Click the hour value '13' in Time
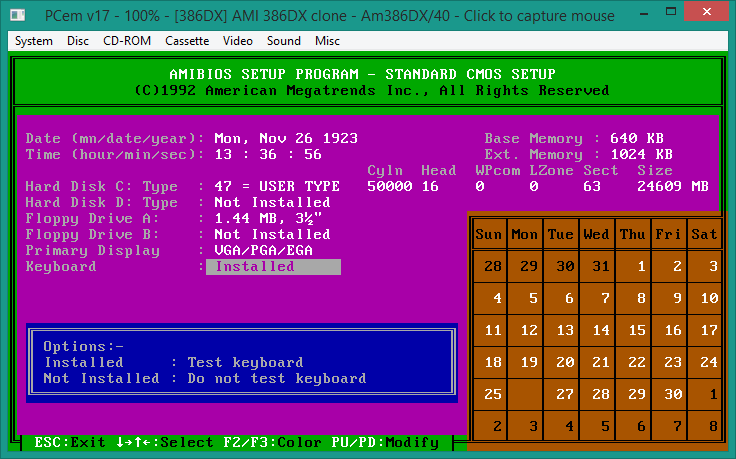 click(x=223, y=154)
